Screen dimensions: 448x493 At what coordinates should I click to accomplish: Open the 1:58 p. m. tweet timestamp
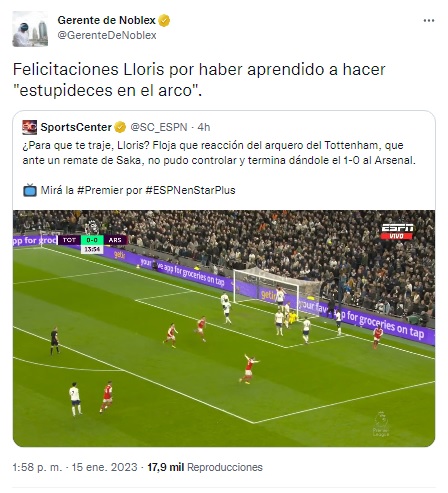[37, 467]
